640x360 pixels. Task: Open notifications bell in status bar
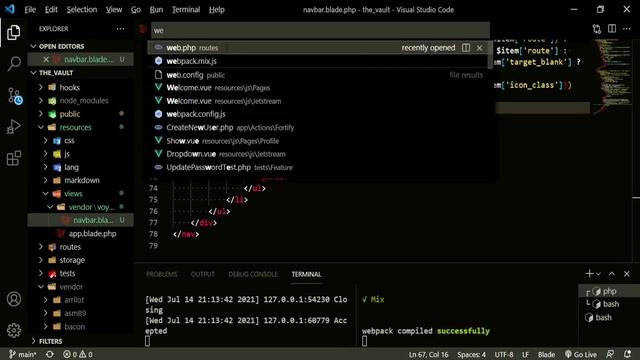(627, 354)
